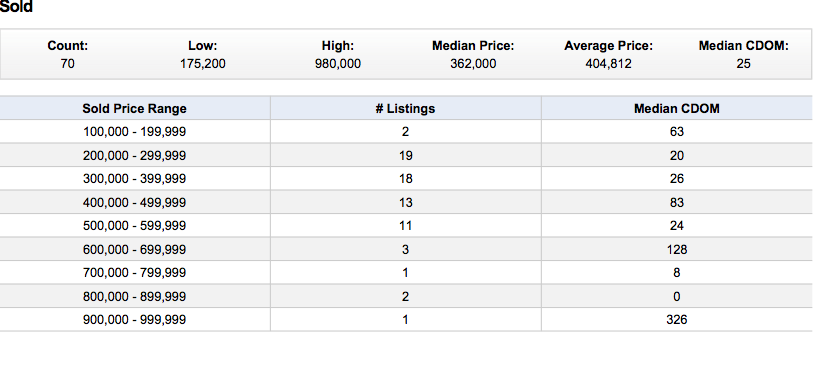Click the Median CDOM column header
This screenshot has width=820, height=368.
point(676,108)
